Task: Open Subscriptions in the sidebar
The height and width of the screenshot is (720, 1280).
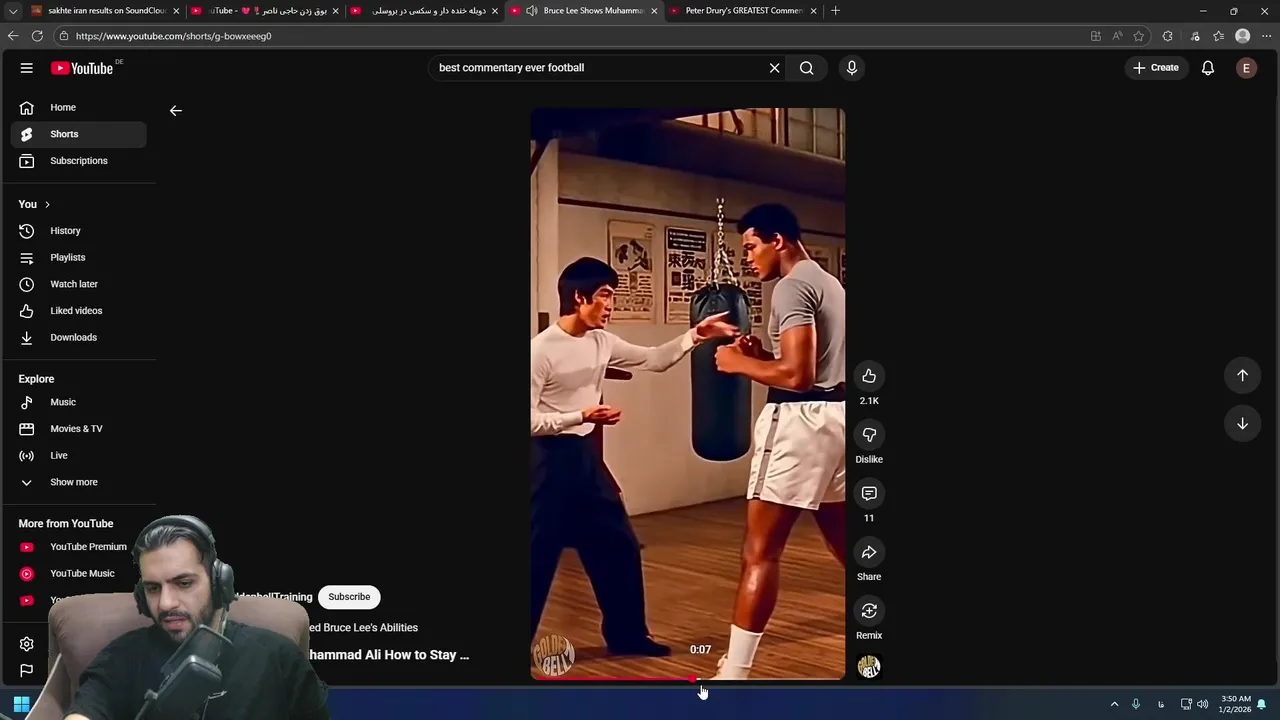Action: click(x=79, y=161)
